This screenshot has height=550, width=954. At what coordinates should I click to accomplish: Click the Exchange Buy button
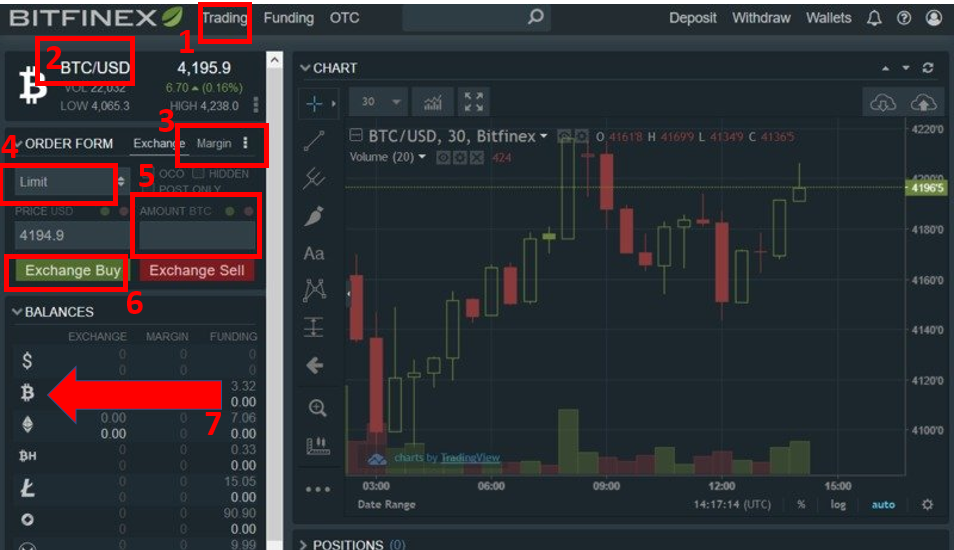pyautogui.click(x=72, y=271)
